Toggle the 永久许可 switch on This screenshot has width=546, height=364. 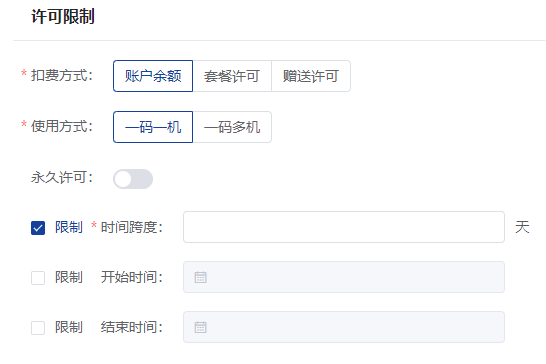[x=133, y=179]
